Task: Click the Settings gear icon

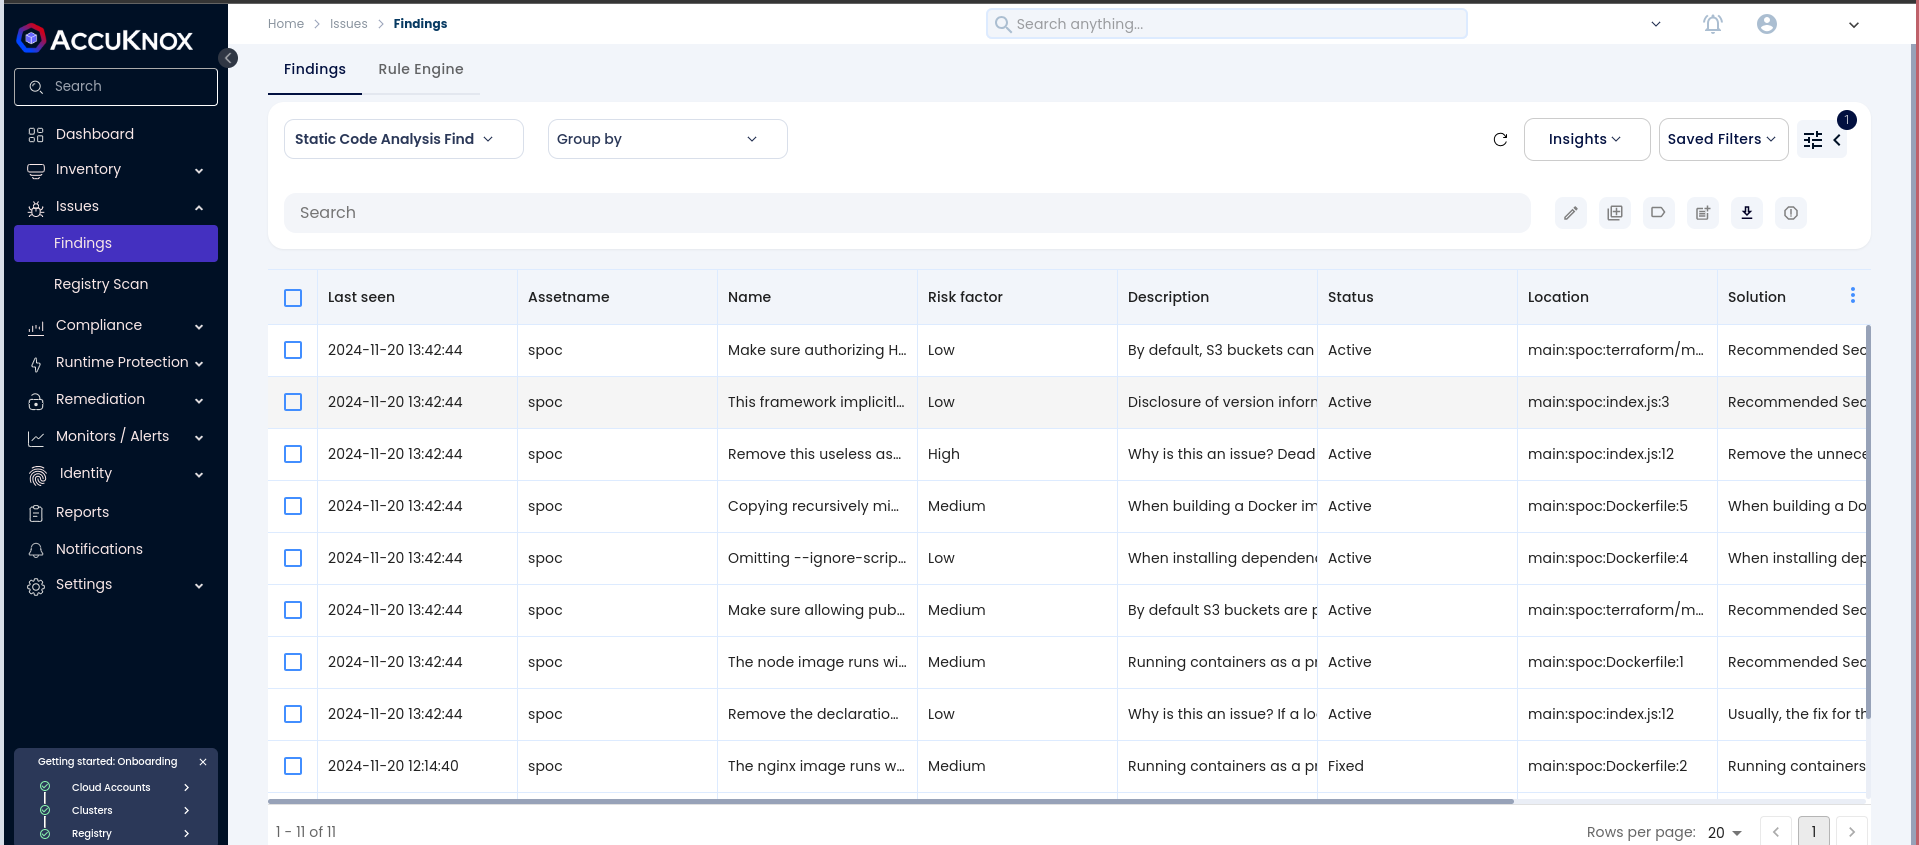Action: click(36, 586)
